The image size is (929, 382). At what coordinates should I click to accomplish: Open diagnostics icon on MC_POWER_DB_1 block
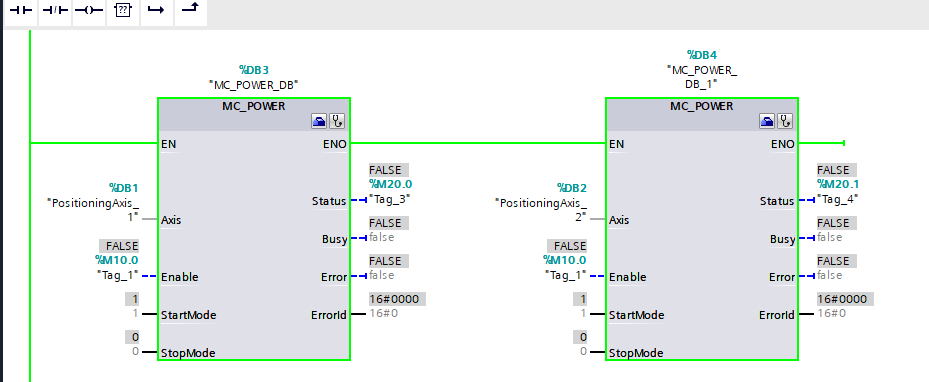pos(785,122)
